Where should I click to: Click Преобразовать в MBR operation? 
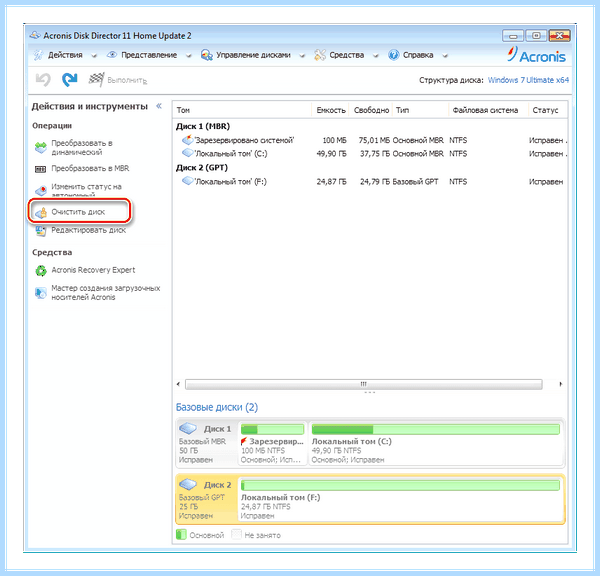(90, 168)
